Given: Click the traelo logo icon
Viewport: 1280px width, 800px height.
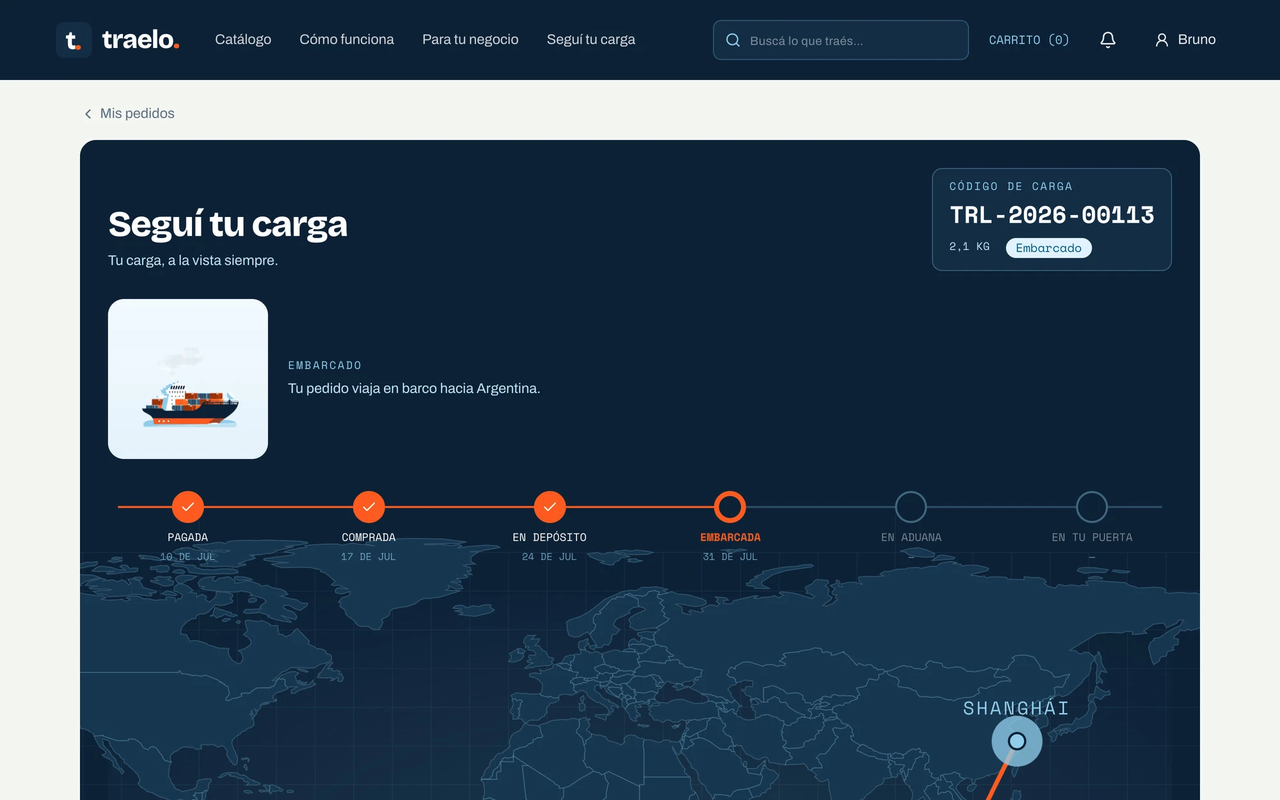Looking at the screenshot, I should click(74, 40).
